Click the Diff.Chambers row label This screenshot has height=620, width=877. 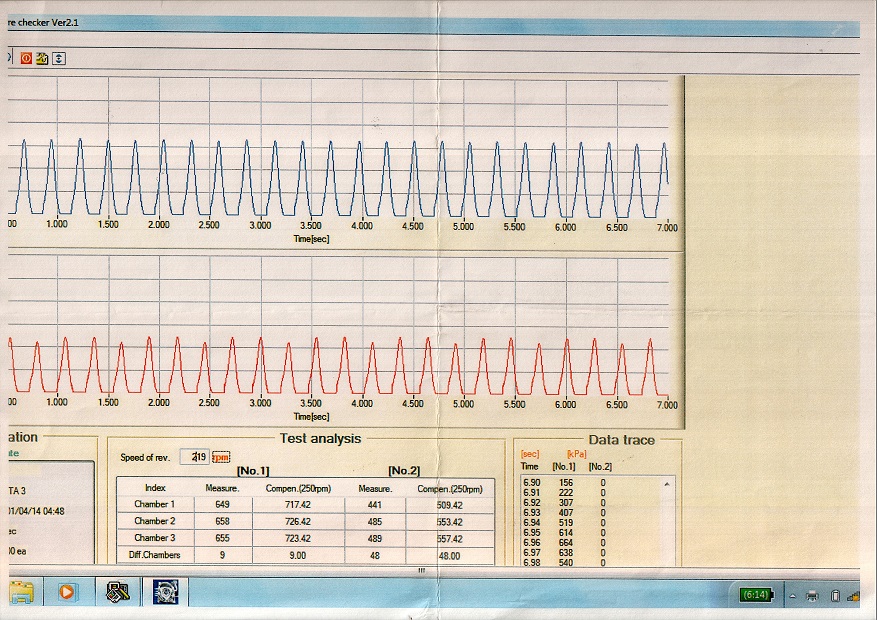tap(154, 555)
